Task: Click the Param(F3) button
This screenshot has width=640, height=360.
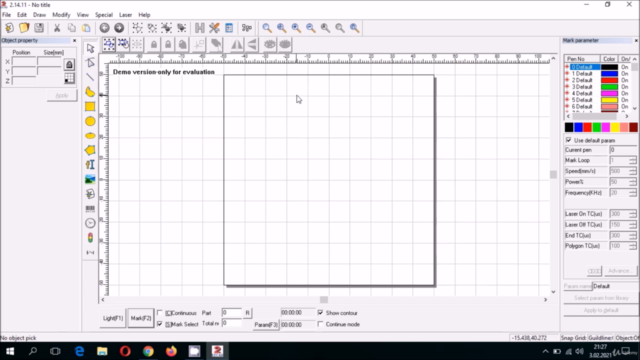Action: tap(266, 325)
